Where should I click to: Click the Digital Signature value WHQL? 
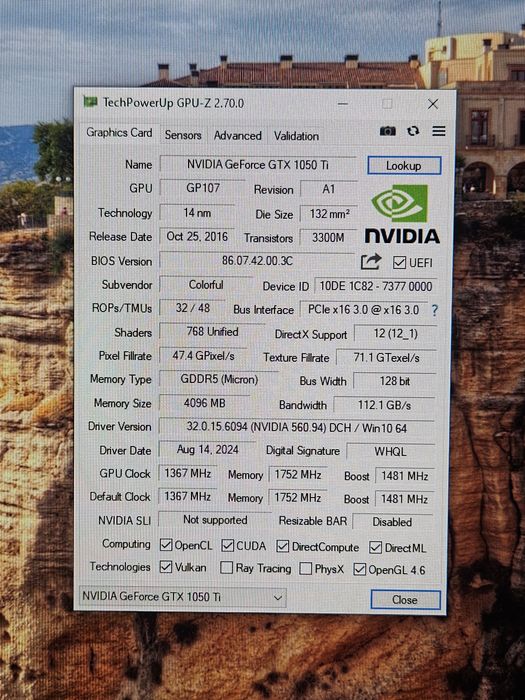pos(391,451)
